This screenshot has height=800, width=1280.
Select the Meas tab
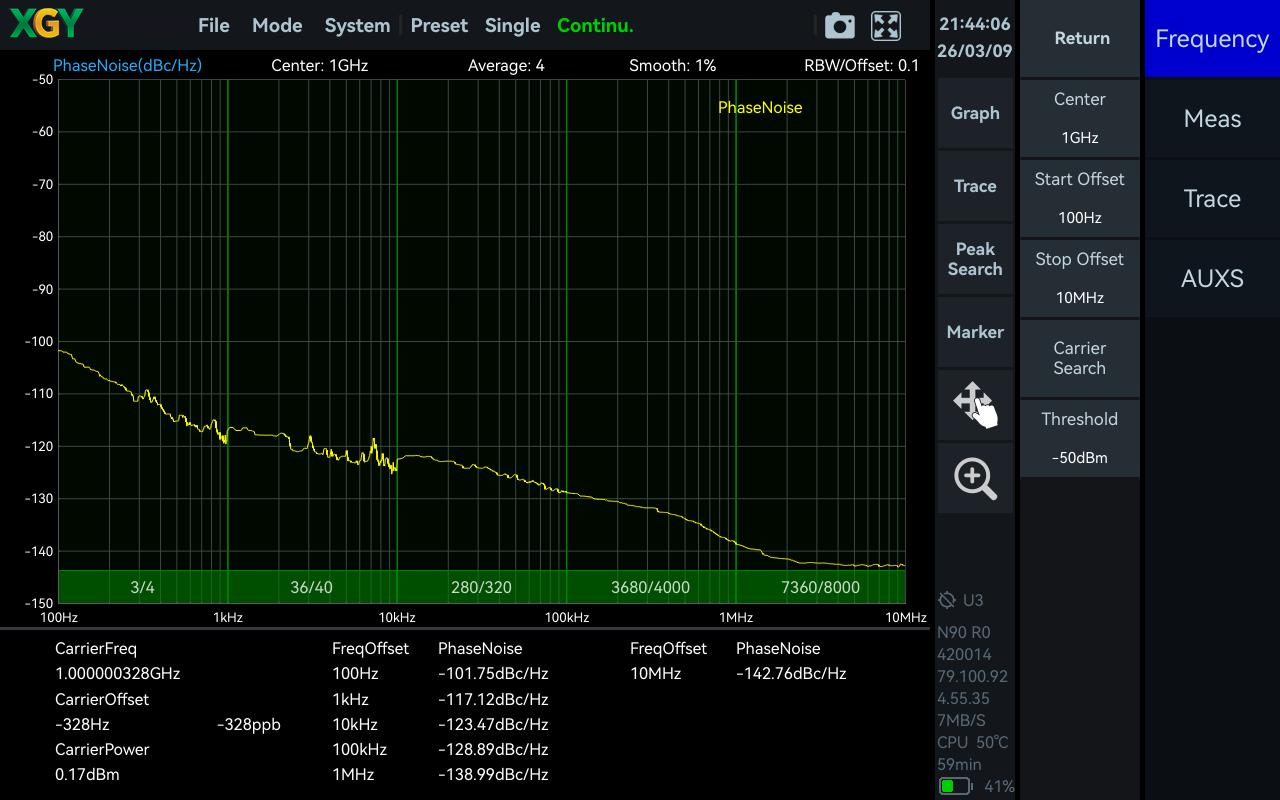1212,118
